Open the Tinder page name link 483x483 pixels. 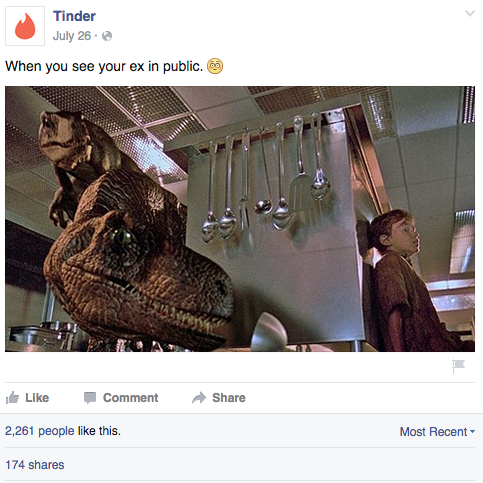click(74, 16)
